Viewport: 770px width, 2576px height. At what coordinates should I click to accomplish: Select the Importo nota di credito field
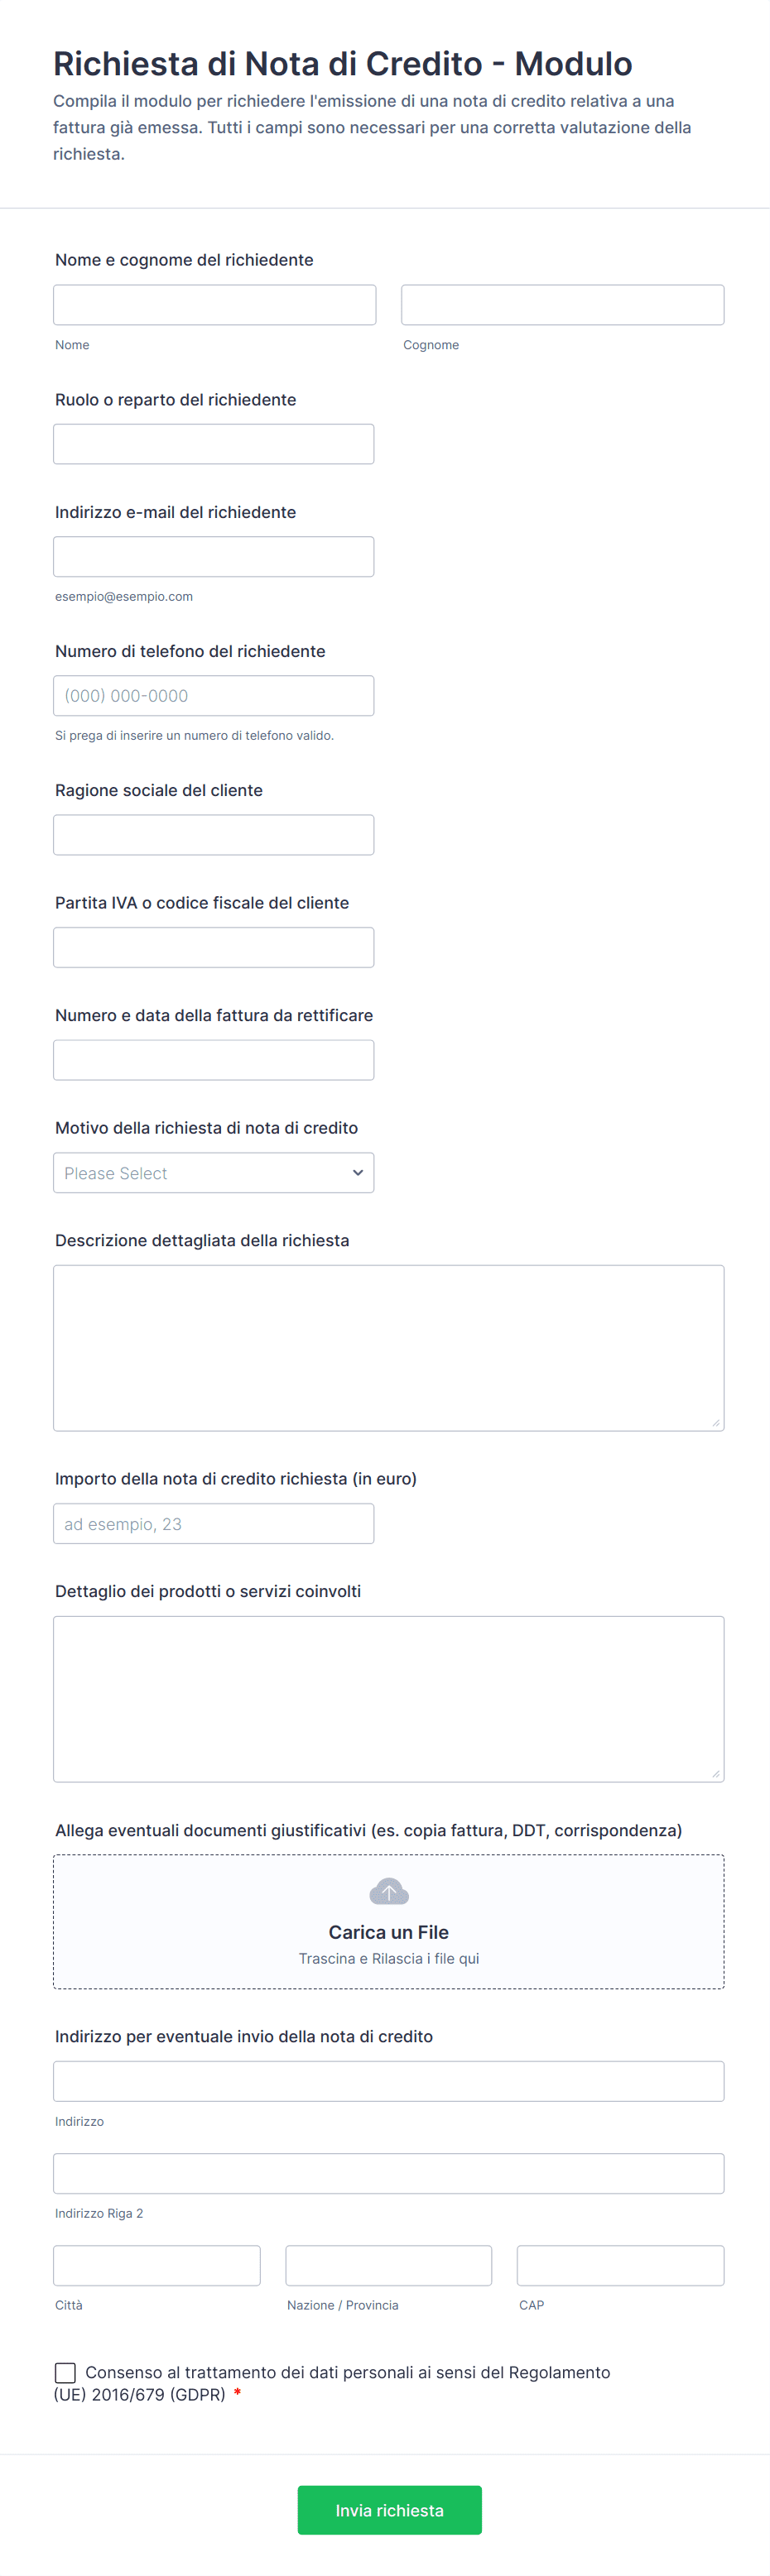pyautogui.click(x=214, y=1524)
